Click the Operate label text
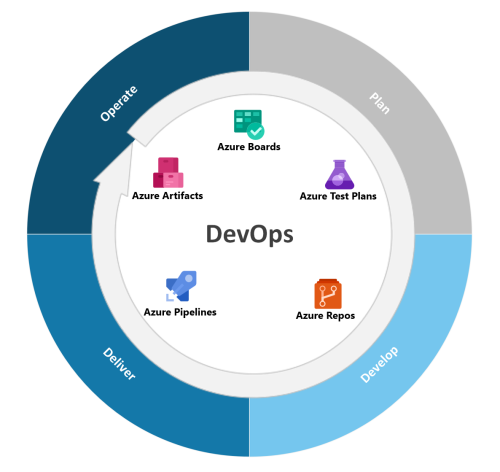This screenshot has width=500, height=472. click(x=119, y=103)
